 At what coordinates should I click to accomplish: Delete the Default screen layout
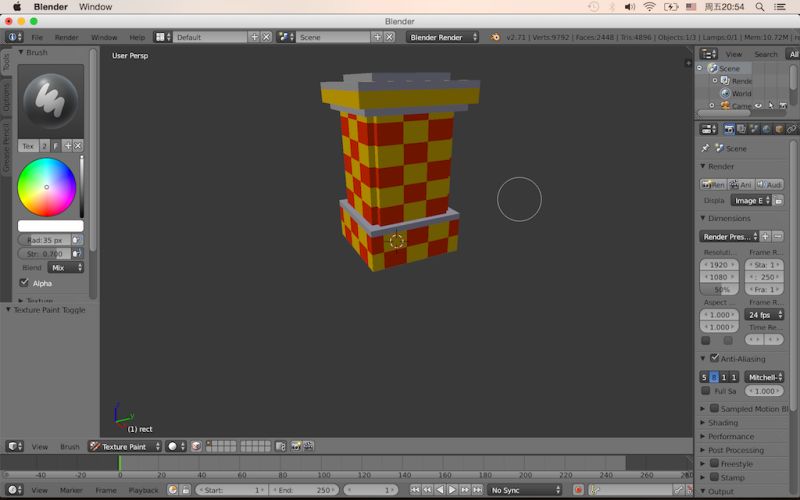pyautogui.click(x=266, y=37)
